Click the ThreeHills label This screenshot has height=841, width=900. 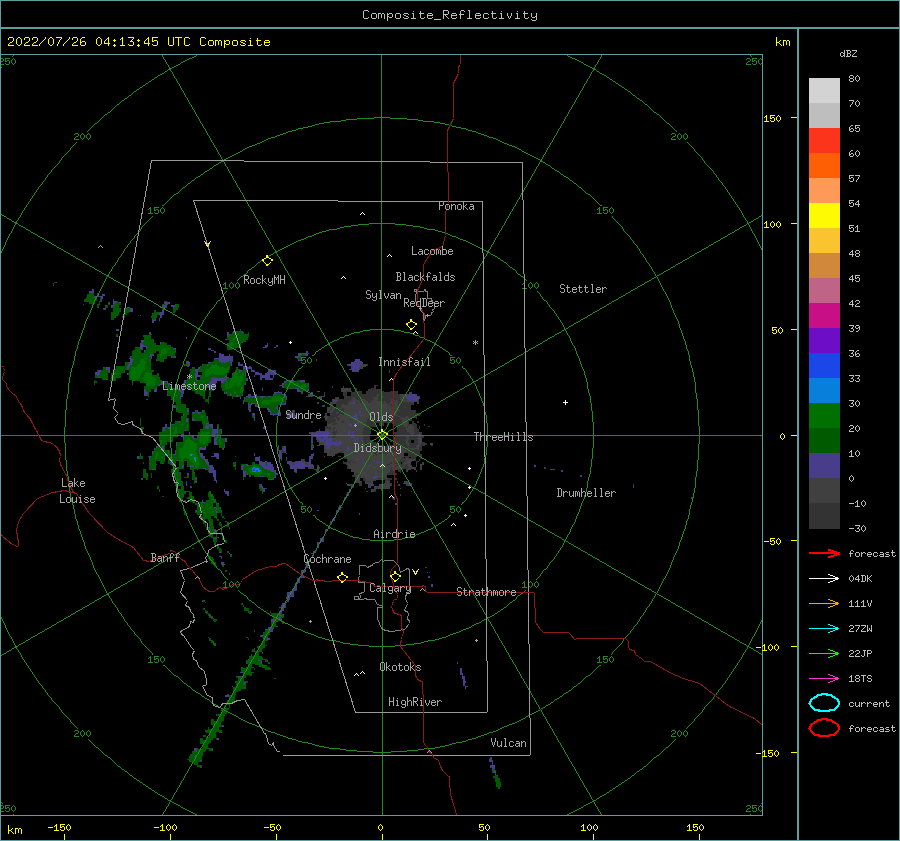(x=503, y=437)
